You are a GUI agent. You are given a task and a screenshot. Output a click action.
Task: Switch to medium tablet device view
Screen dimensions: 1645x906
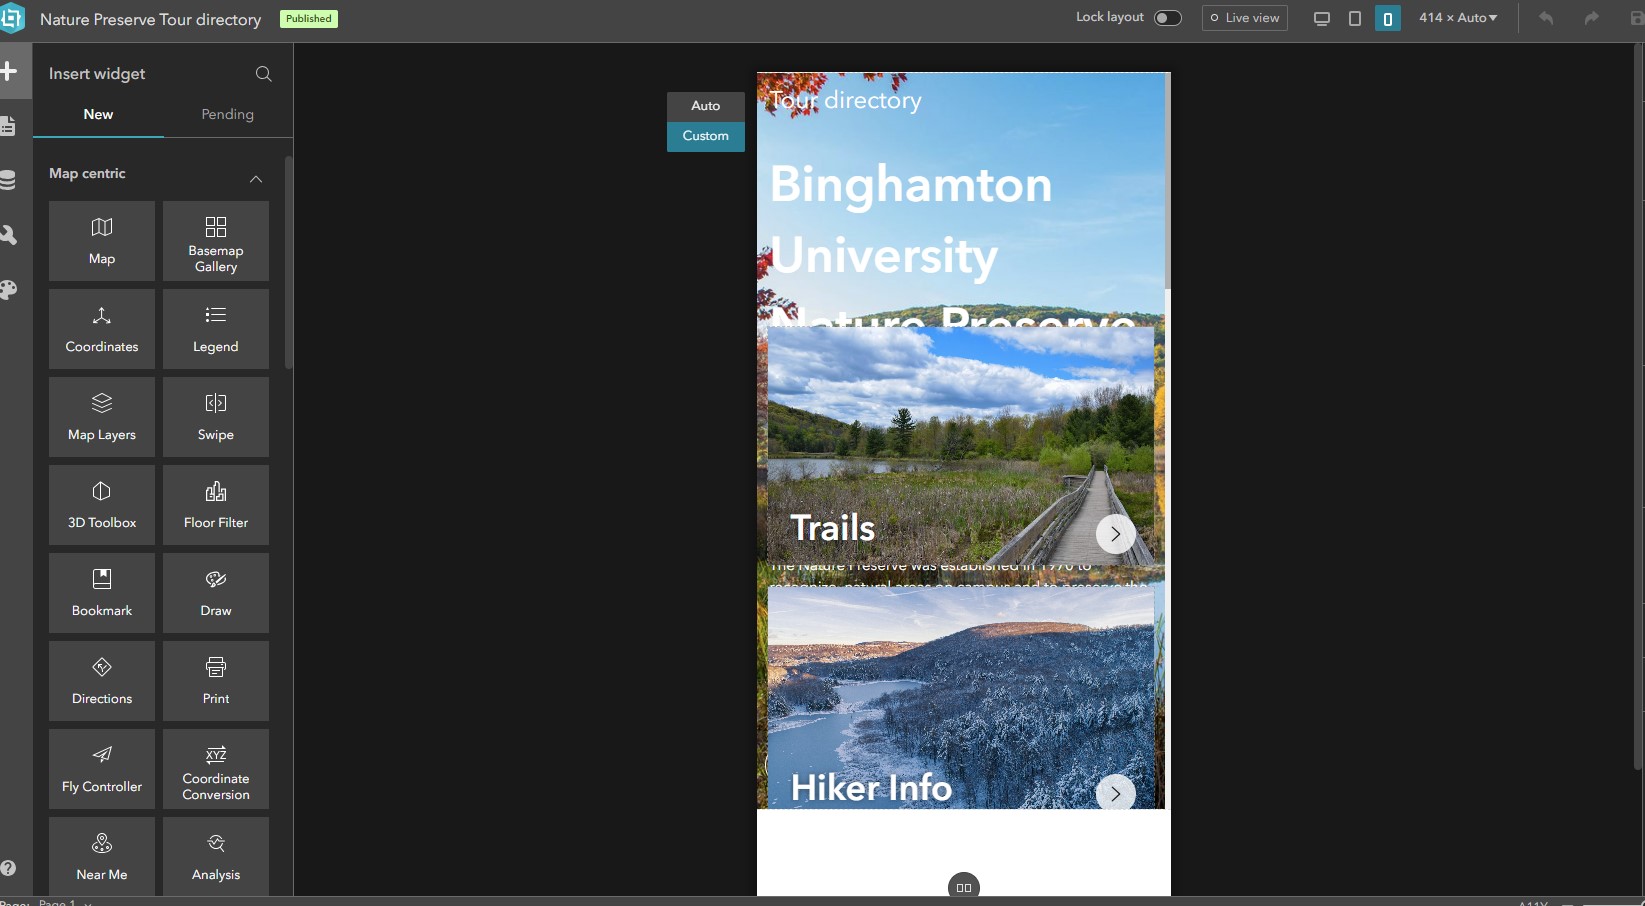click(1355, 18)
